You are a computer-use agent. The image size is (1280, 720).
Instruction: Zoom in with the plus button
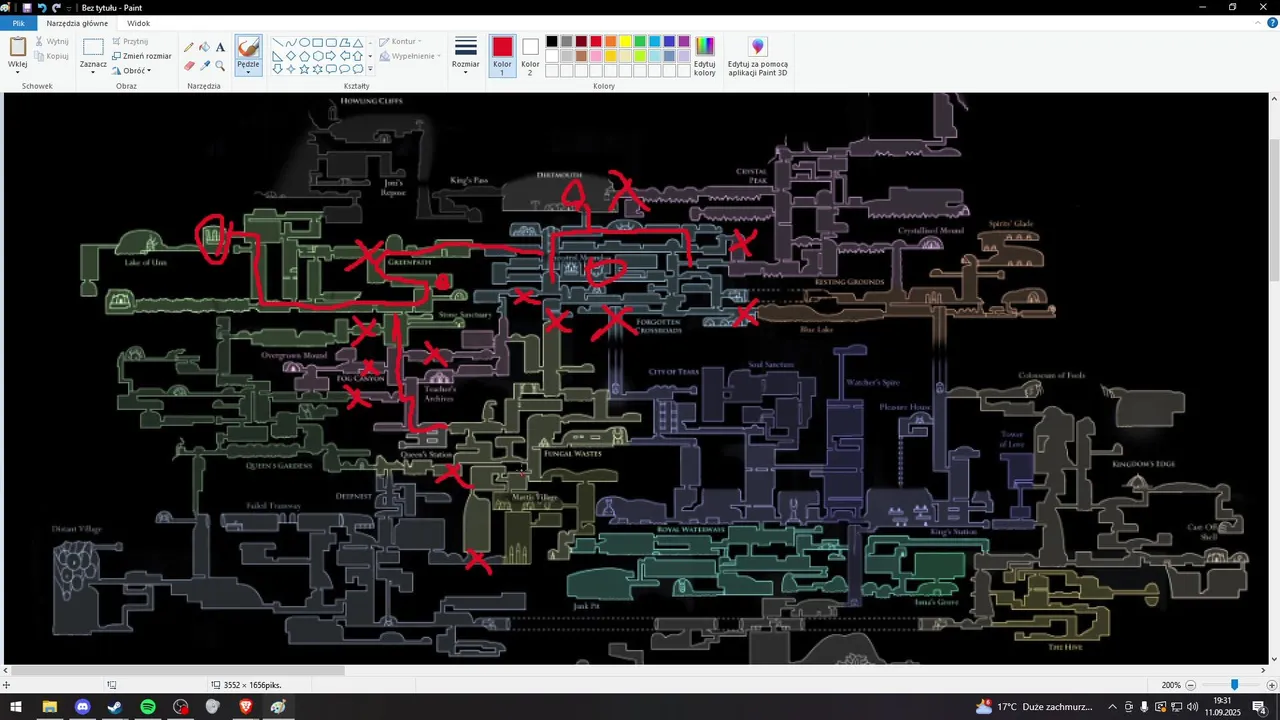pos(1271,685)
